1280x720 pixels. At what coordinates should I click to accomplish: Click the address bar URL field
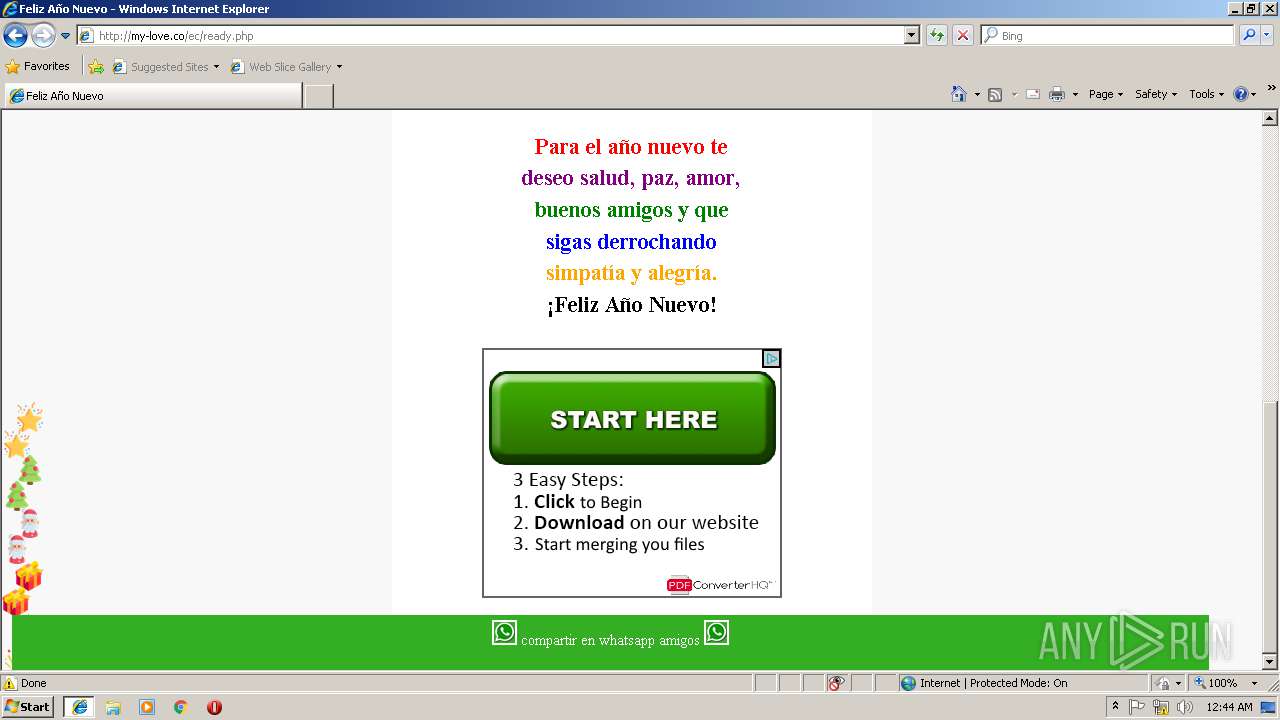tap(490, 35)
